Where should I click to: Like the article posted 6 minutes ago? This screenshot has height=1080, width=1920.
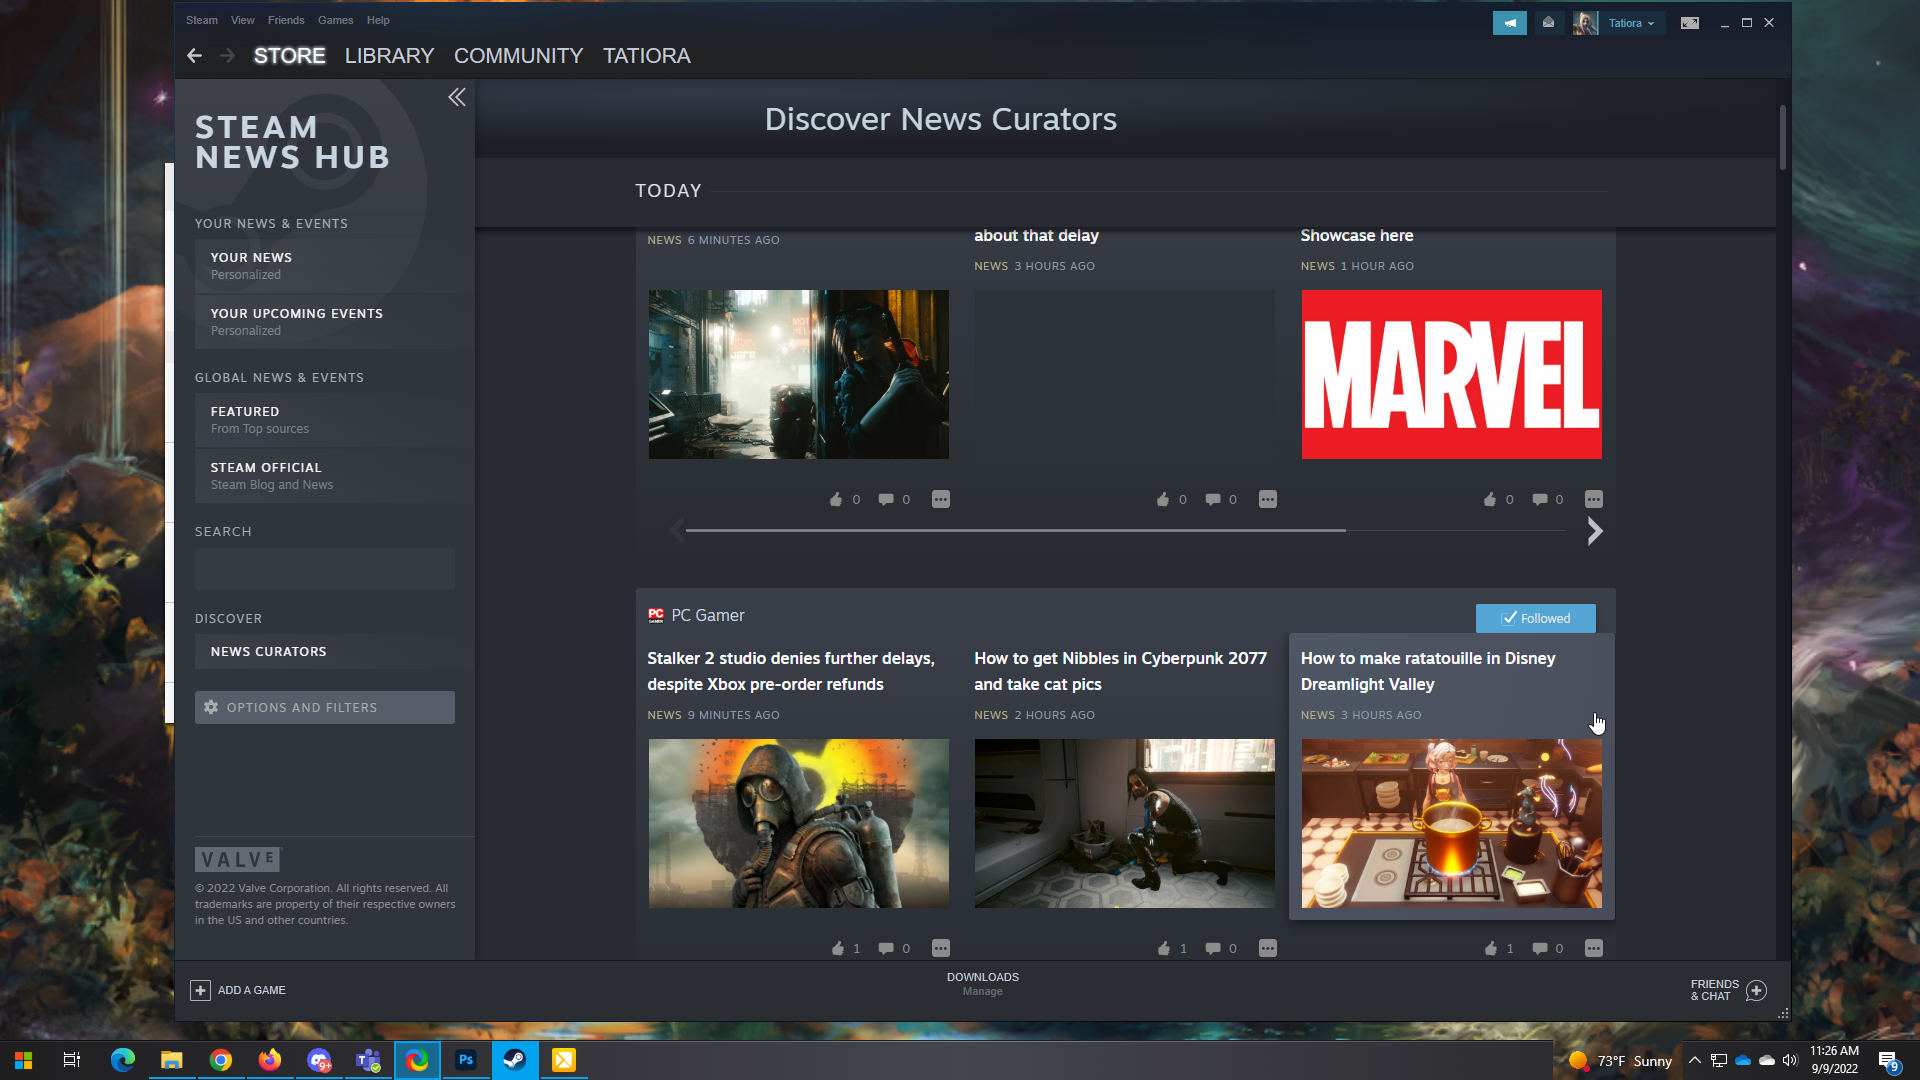(x=836, y=499)
